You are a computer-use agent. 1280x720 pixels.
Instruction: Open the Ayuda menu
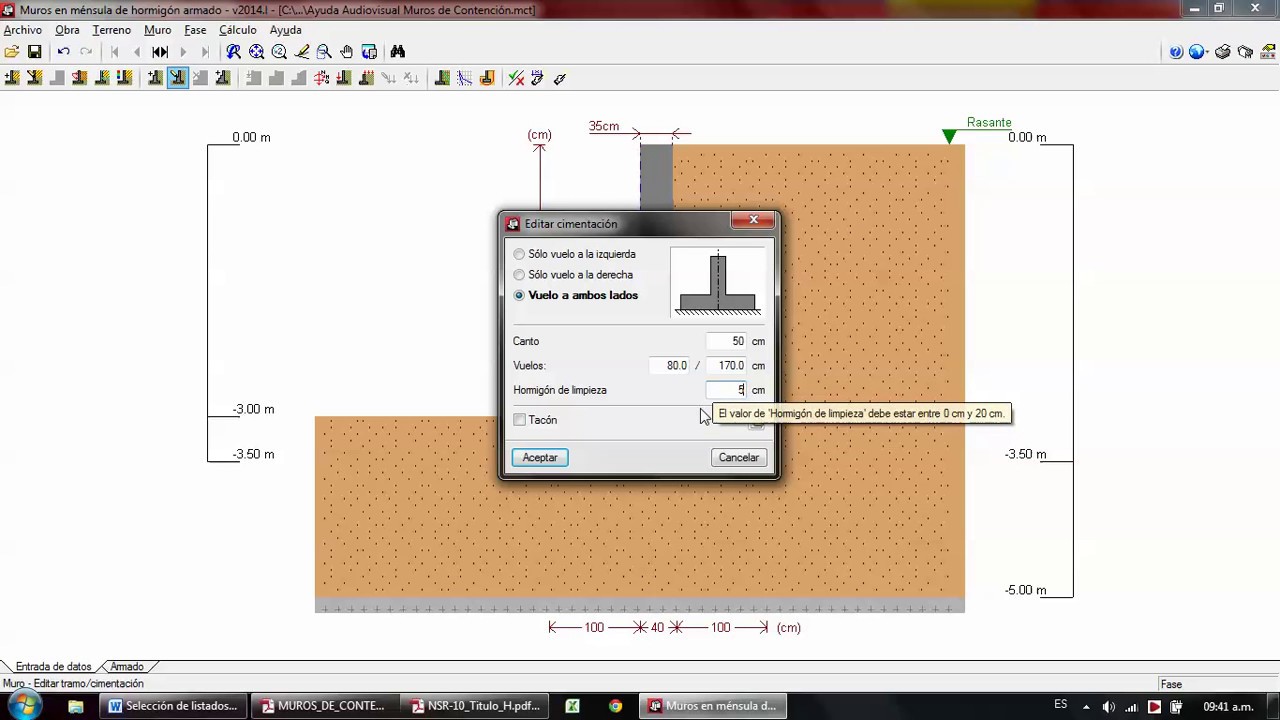click(285, 30)
